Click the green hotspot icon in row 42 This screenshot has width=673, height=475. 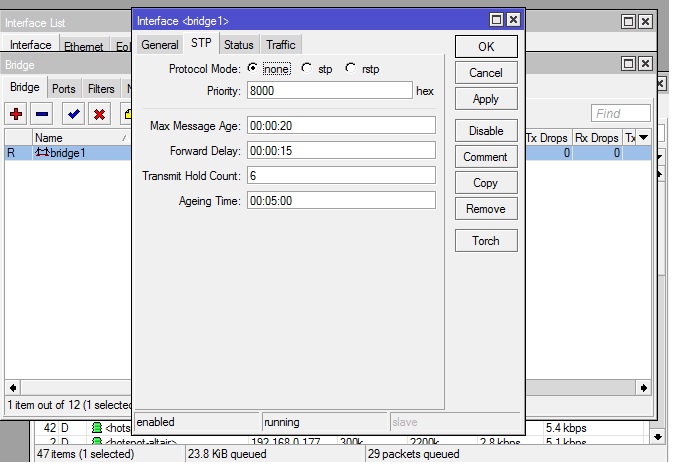97,427
